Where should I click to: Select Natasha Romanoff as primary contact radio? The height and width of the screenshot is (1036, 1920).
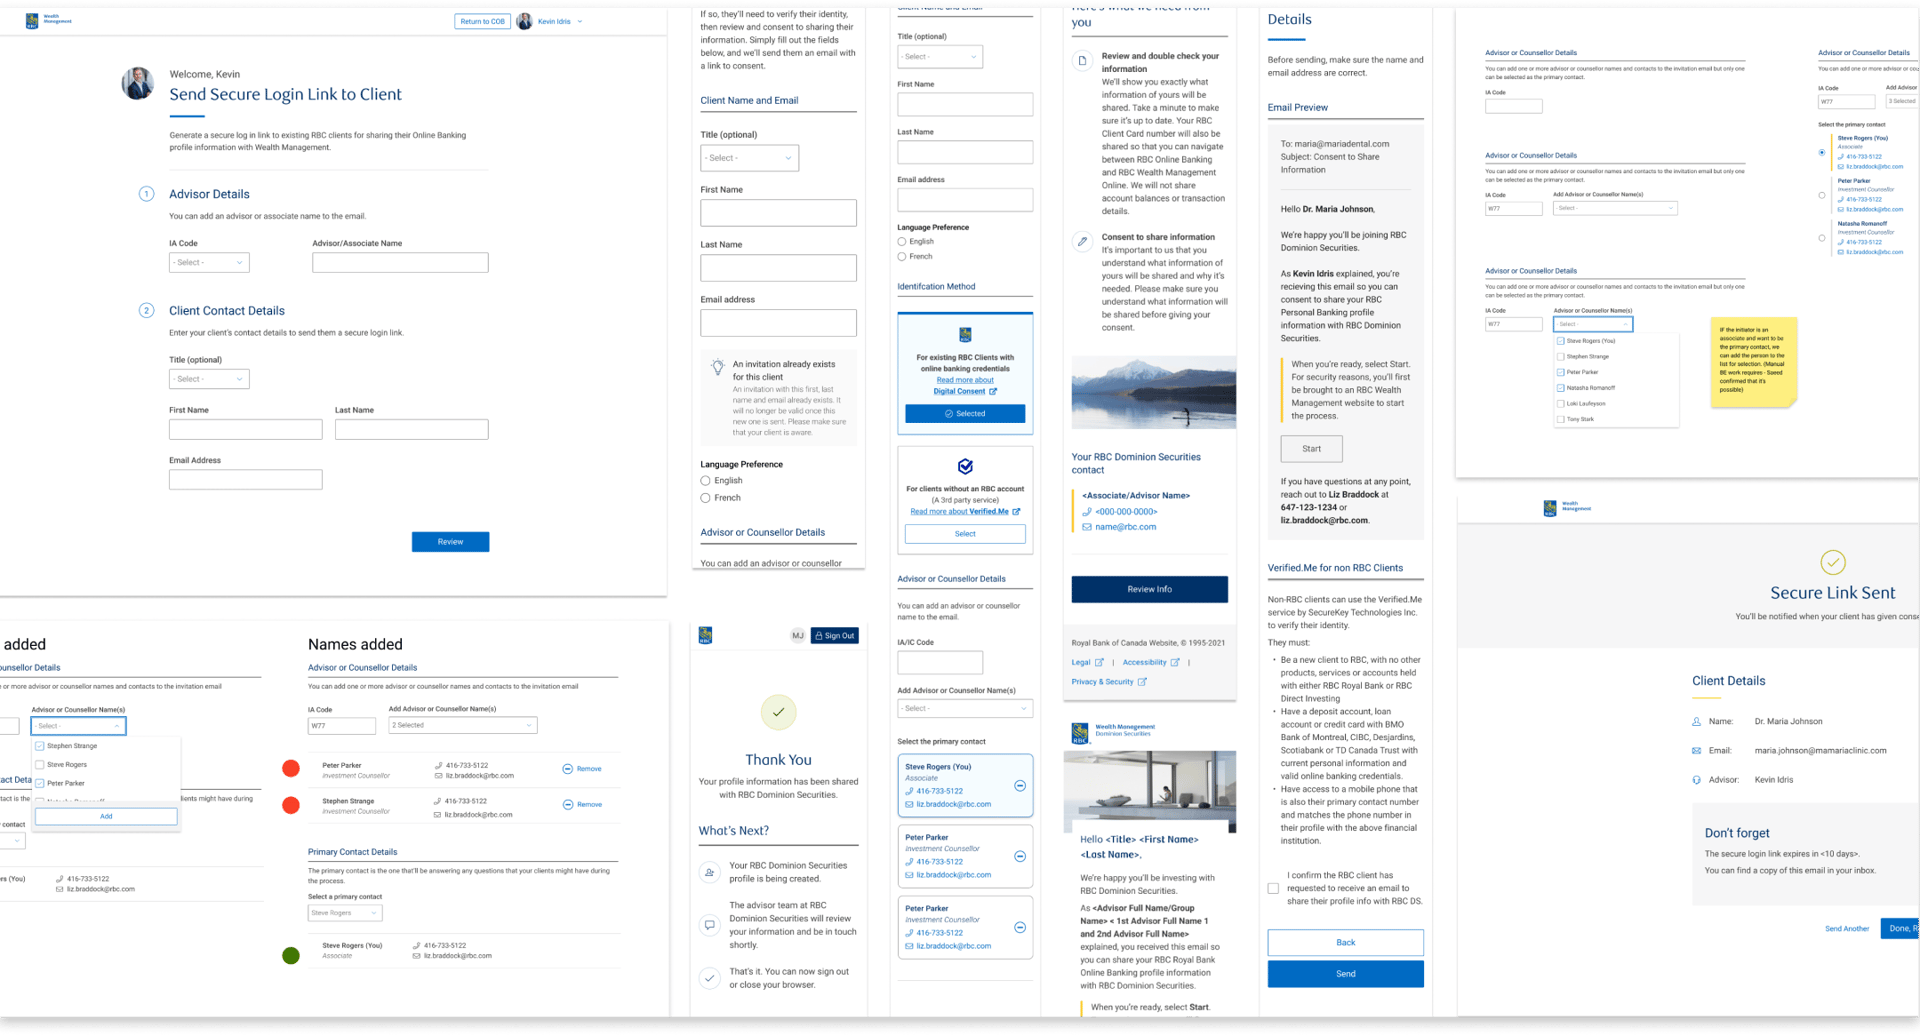point(1822,238)
